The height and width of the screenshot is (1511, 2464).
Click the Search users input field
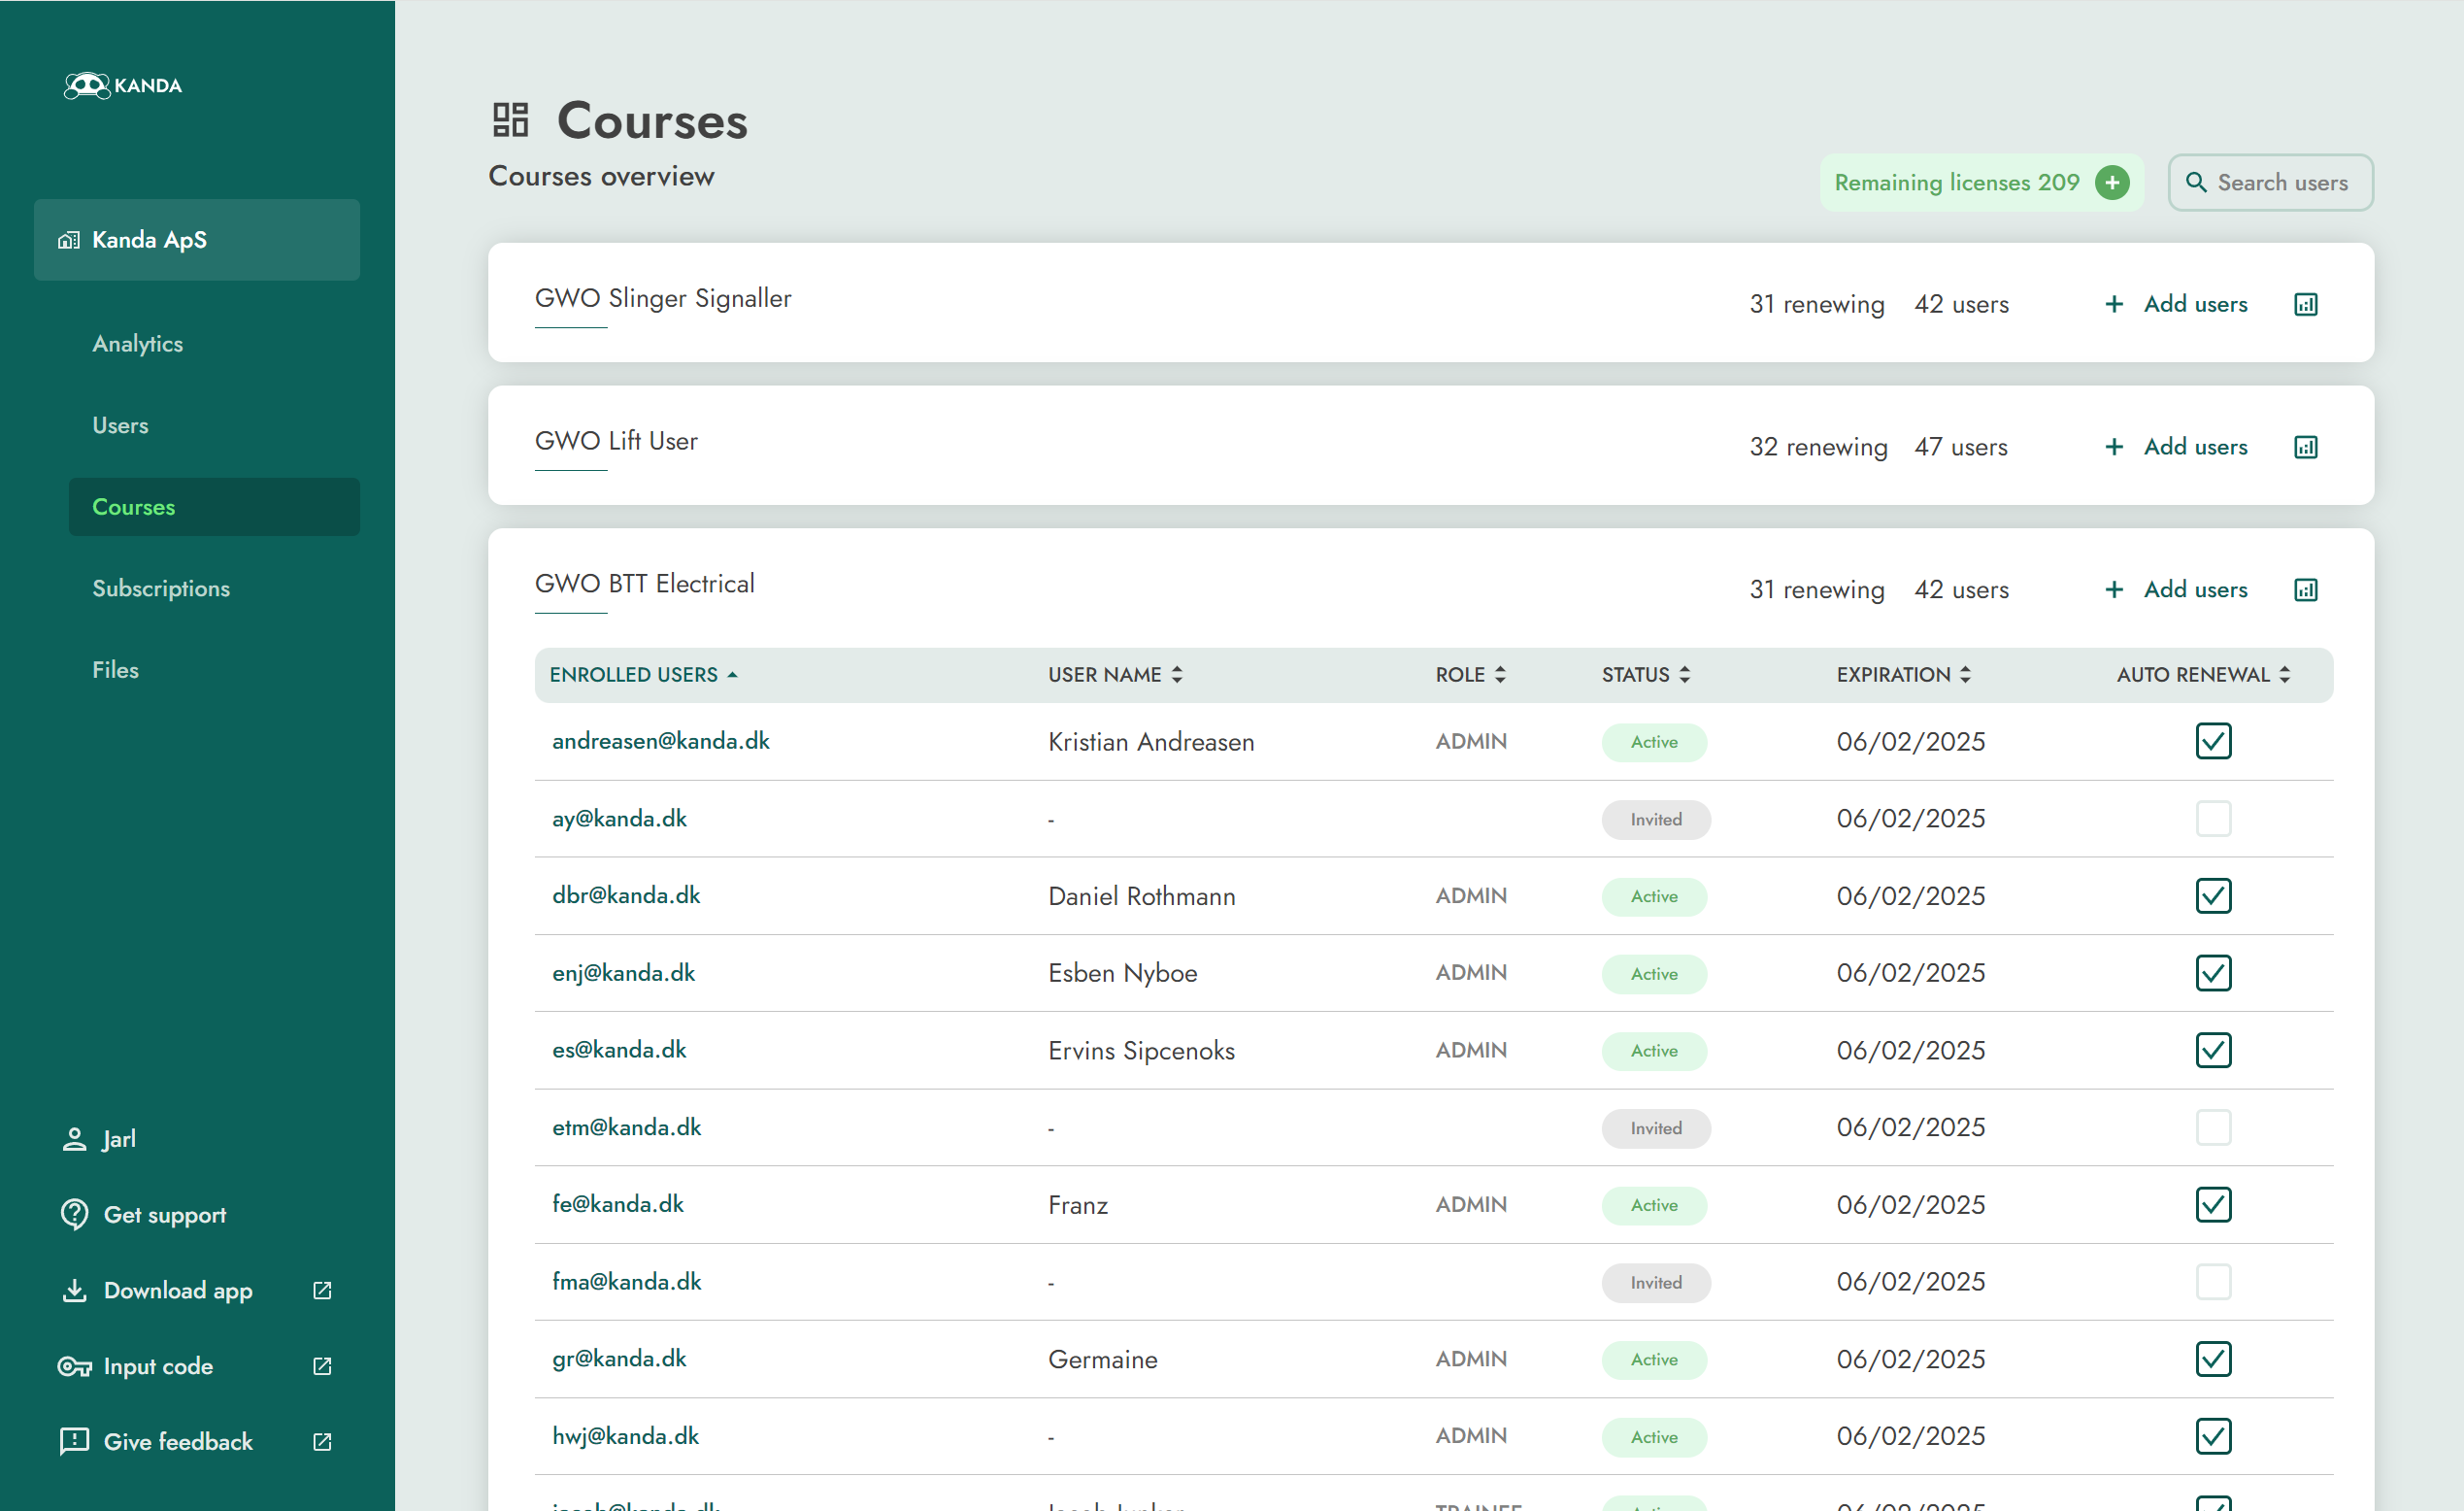coord(2270,183)
